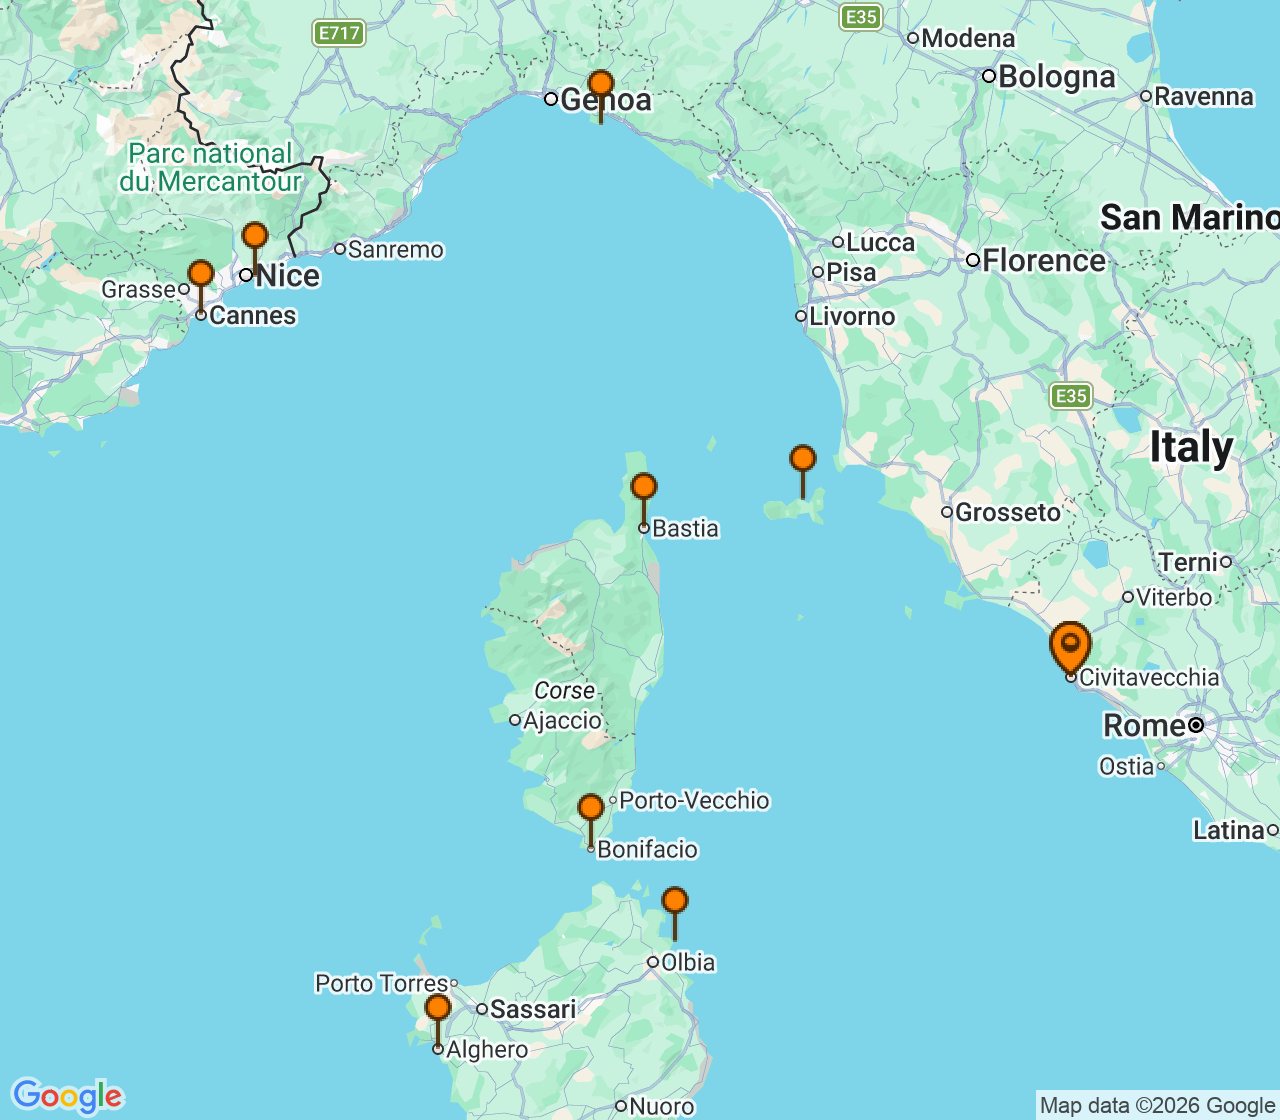
Task: Click the orange pin marker at Genoa
Action: click(x=600, y=85)
